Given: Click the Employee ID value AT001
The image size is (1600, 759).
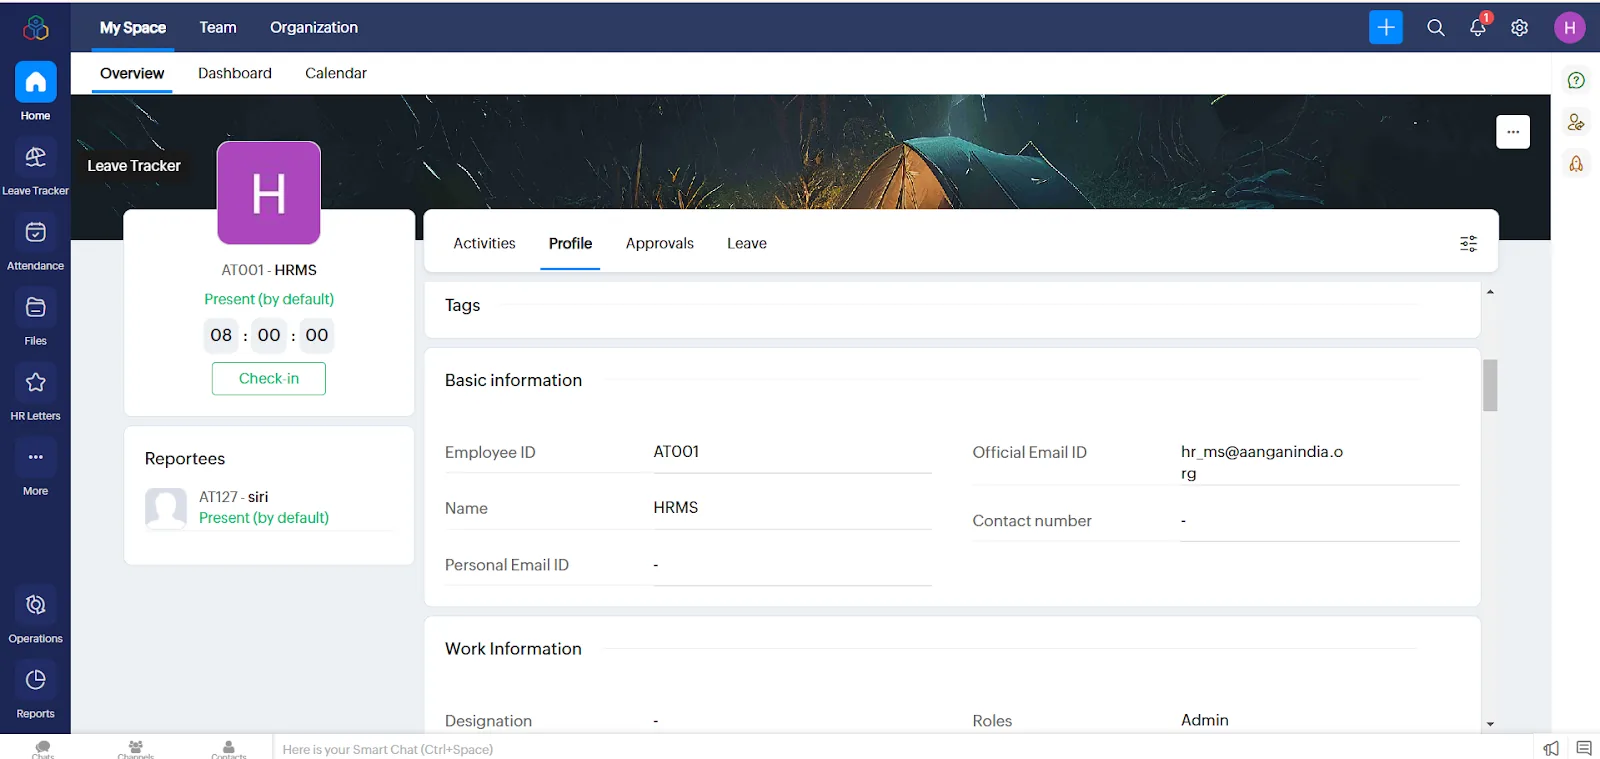Looking at the screenshot, I should [x=676, y=452].
